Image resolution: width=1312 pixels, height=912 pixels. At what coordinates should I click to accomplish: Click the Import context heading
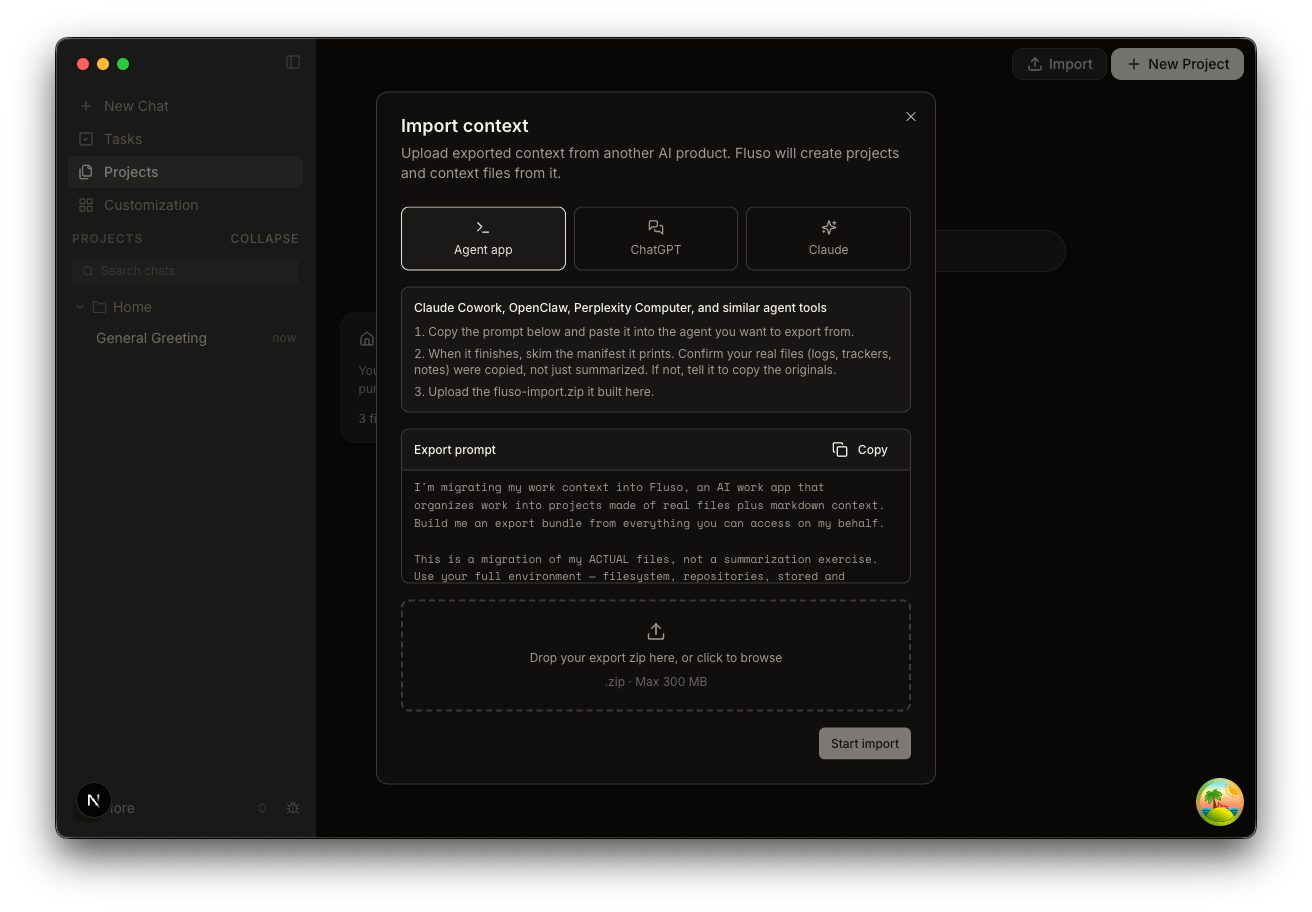point(465,126)
